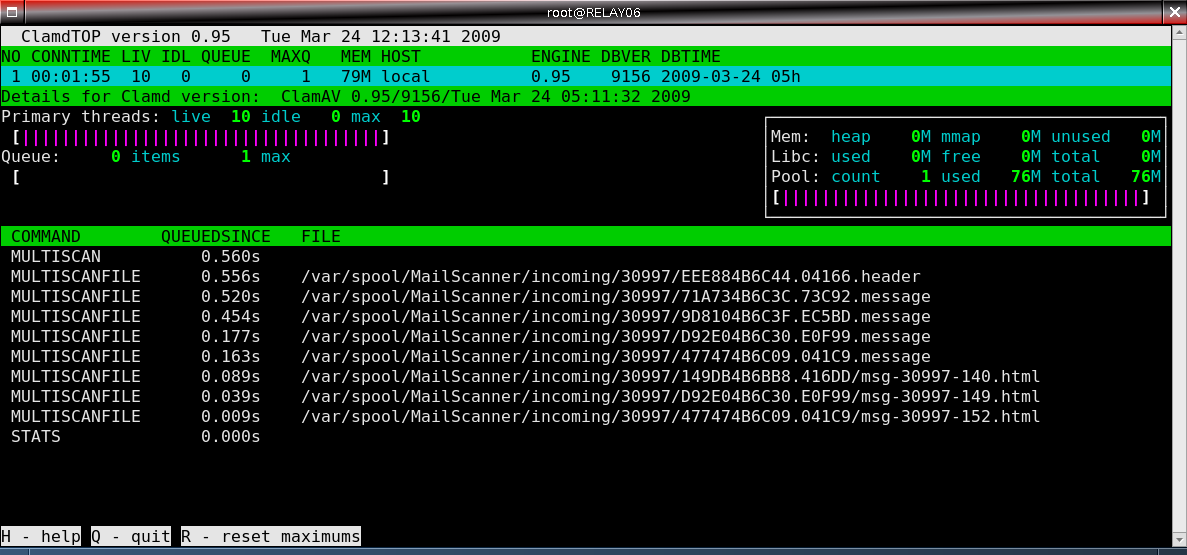Click the 0.089s queued time value
This screenshot has width=1187, height=555.
pyautogui.click(x=231, y=376)
